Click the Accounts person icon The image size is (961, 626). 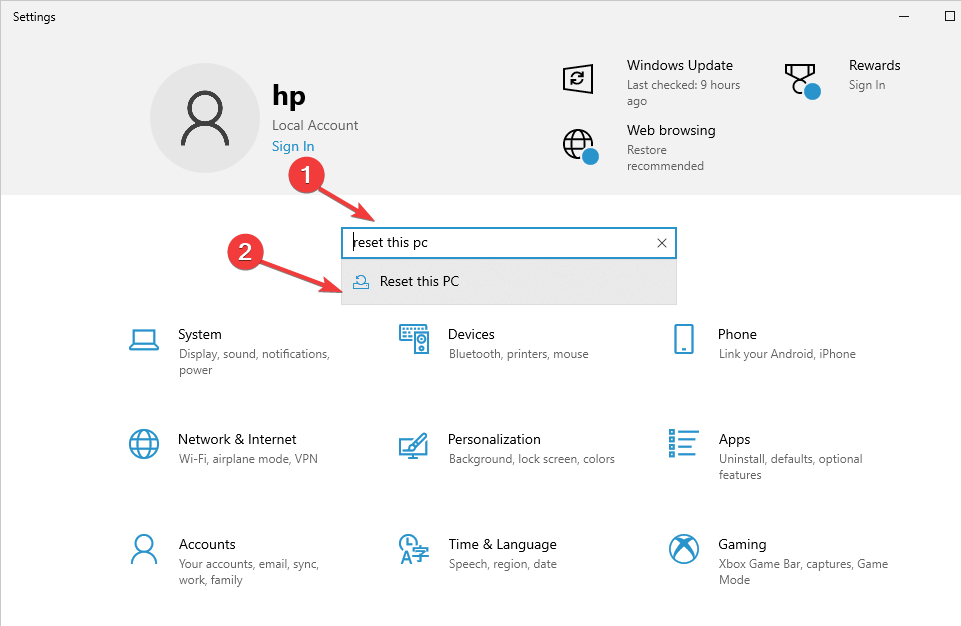(144, 549)
